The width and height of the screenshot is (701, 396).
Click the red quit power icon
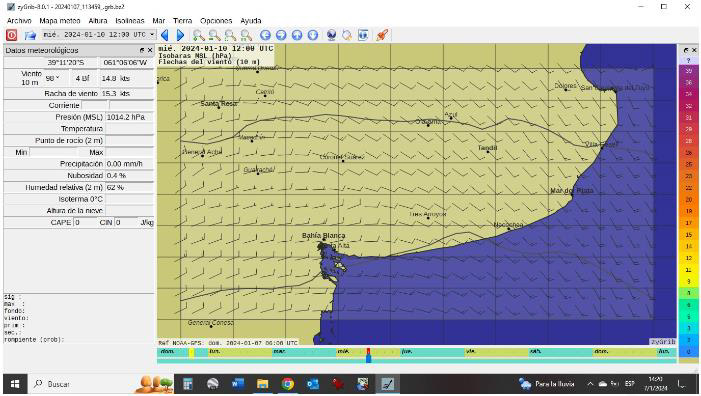[x=12, y=35]
